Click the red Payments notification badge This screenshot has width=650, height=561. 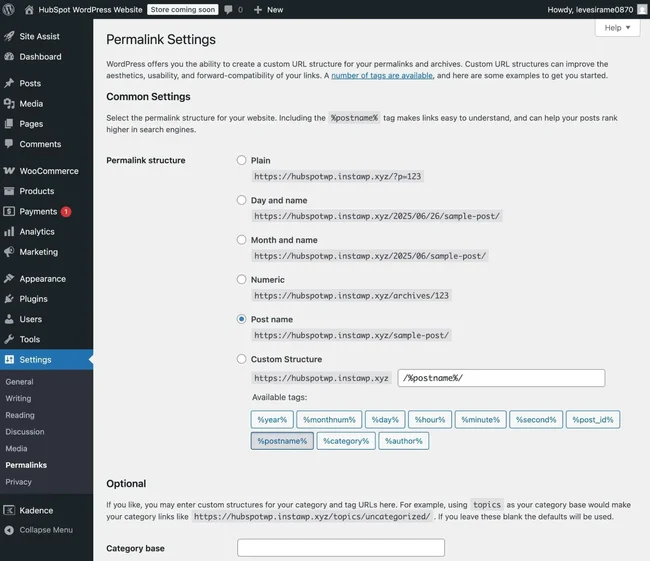(66, 211)
